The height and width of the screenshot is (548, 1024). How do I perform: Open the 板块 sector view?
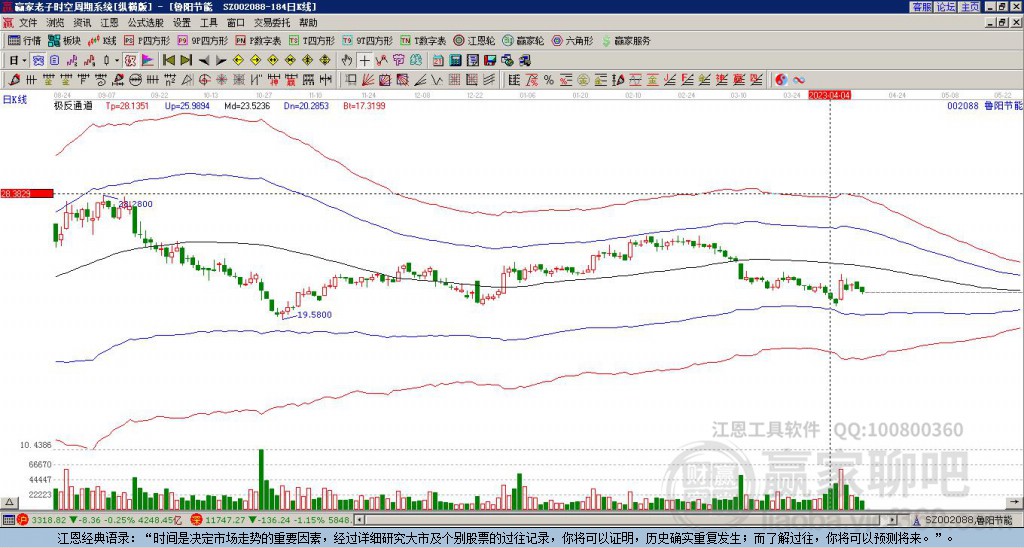tap(63, 40)
